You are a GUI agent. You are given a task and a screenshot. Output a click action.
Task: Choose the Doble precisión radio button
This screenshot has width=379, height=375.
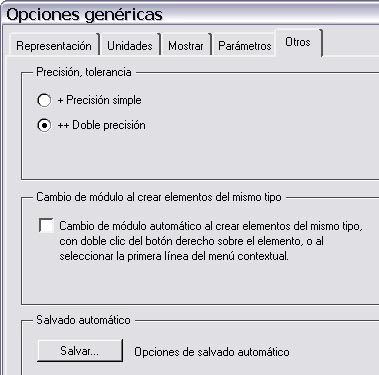(44, 125)
